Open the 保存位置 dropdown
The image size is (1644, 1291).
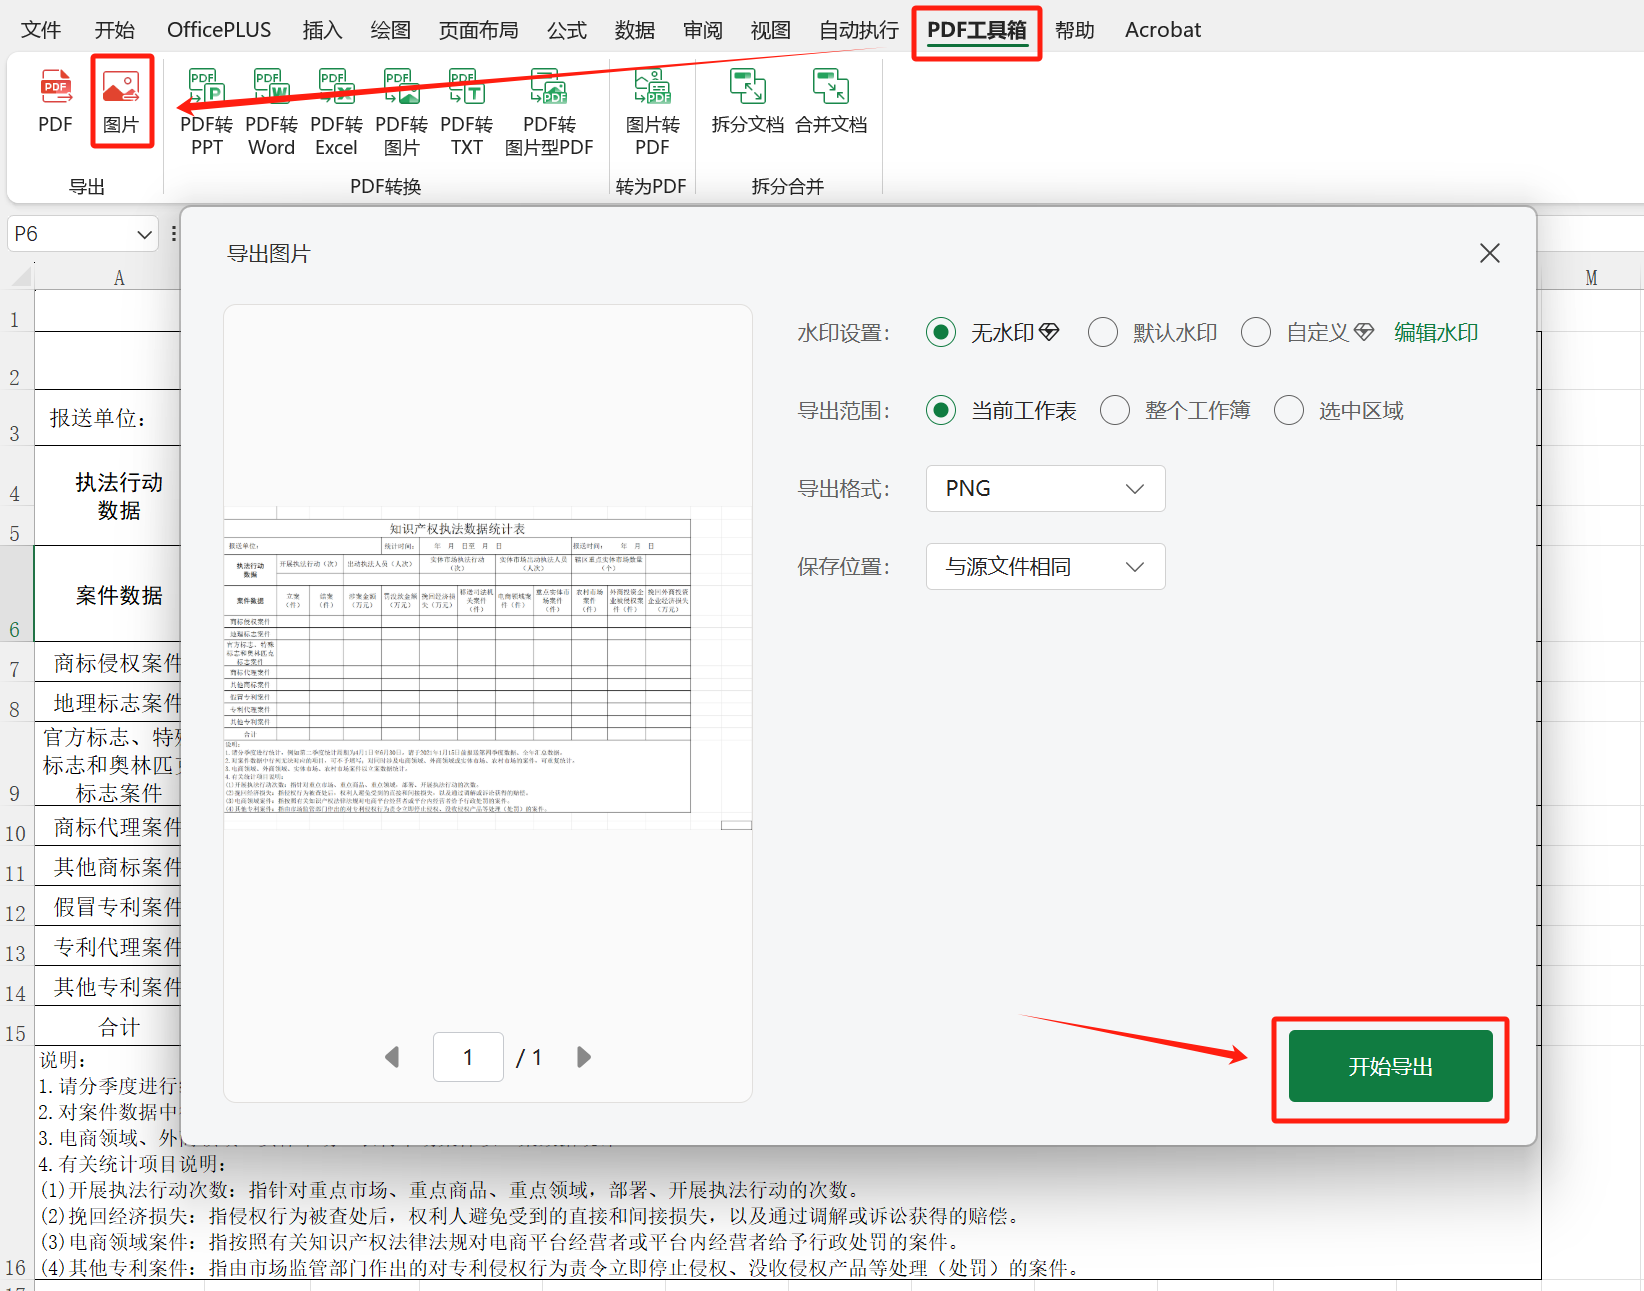(x=1045, y=566)
